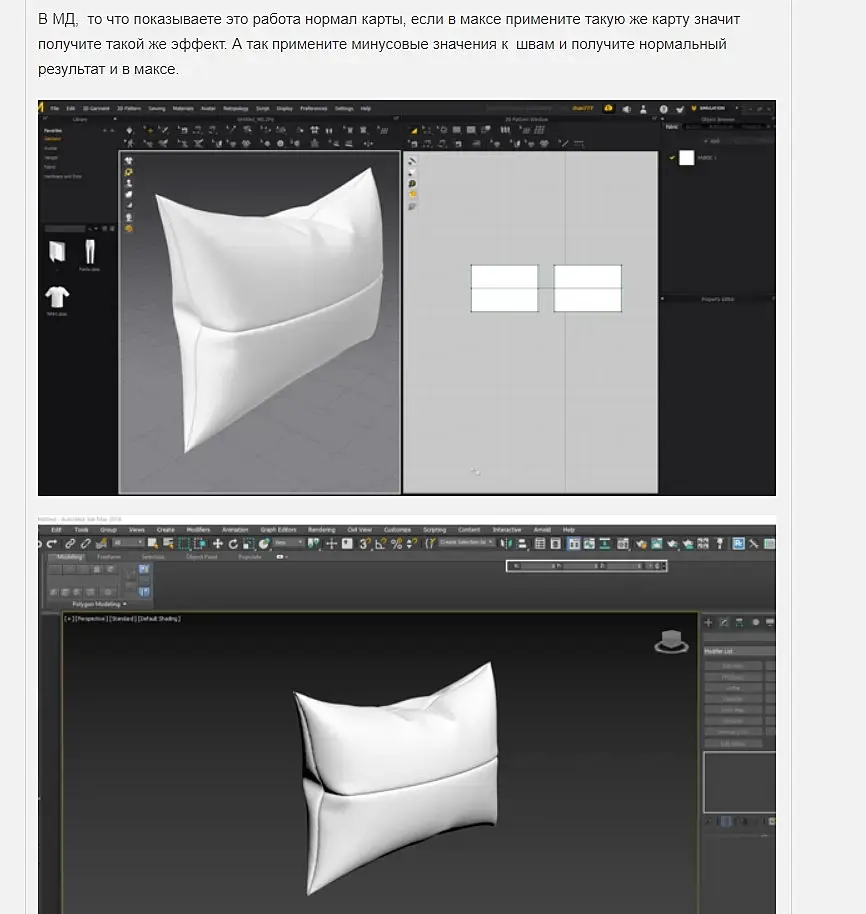Viewport: 866px width, 914px height.
Task: Switch to the Freeform ribbon tab
Action: pos(109,557)
